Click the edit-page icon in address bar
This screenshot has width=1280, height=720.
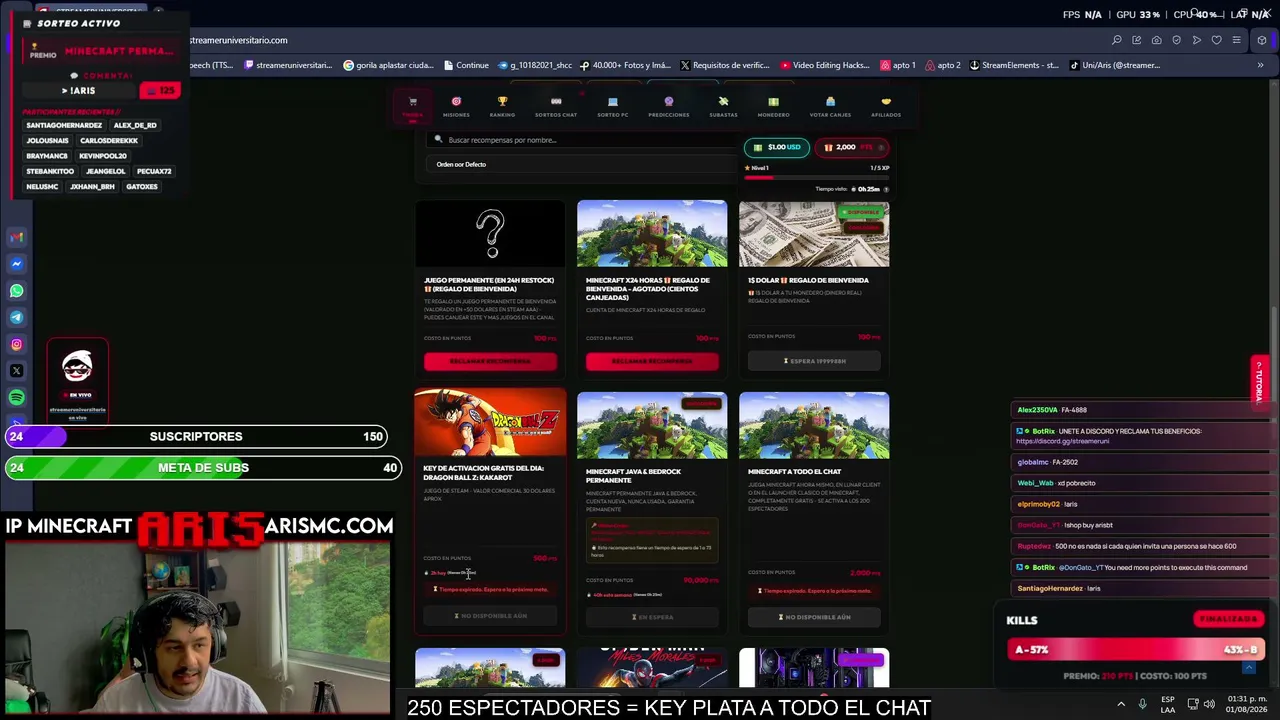pyautogui.click(x=1137, y=40)
